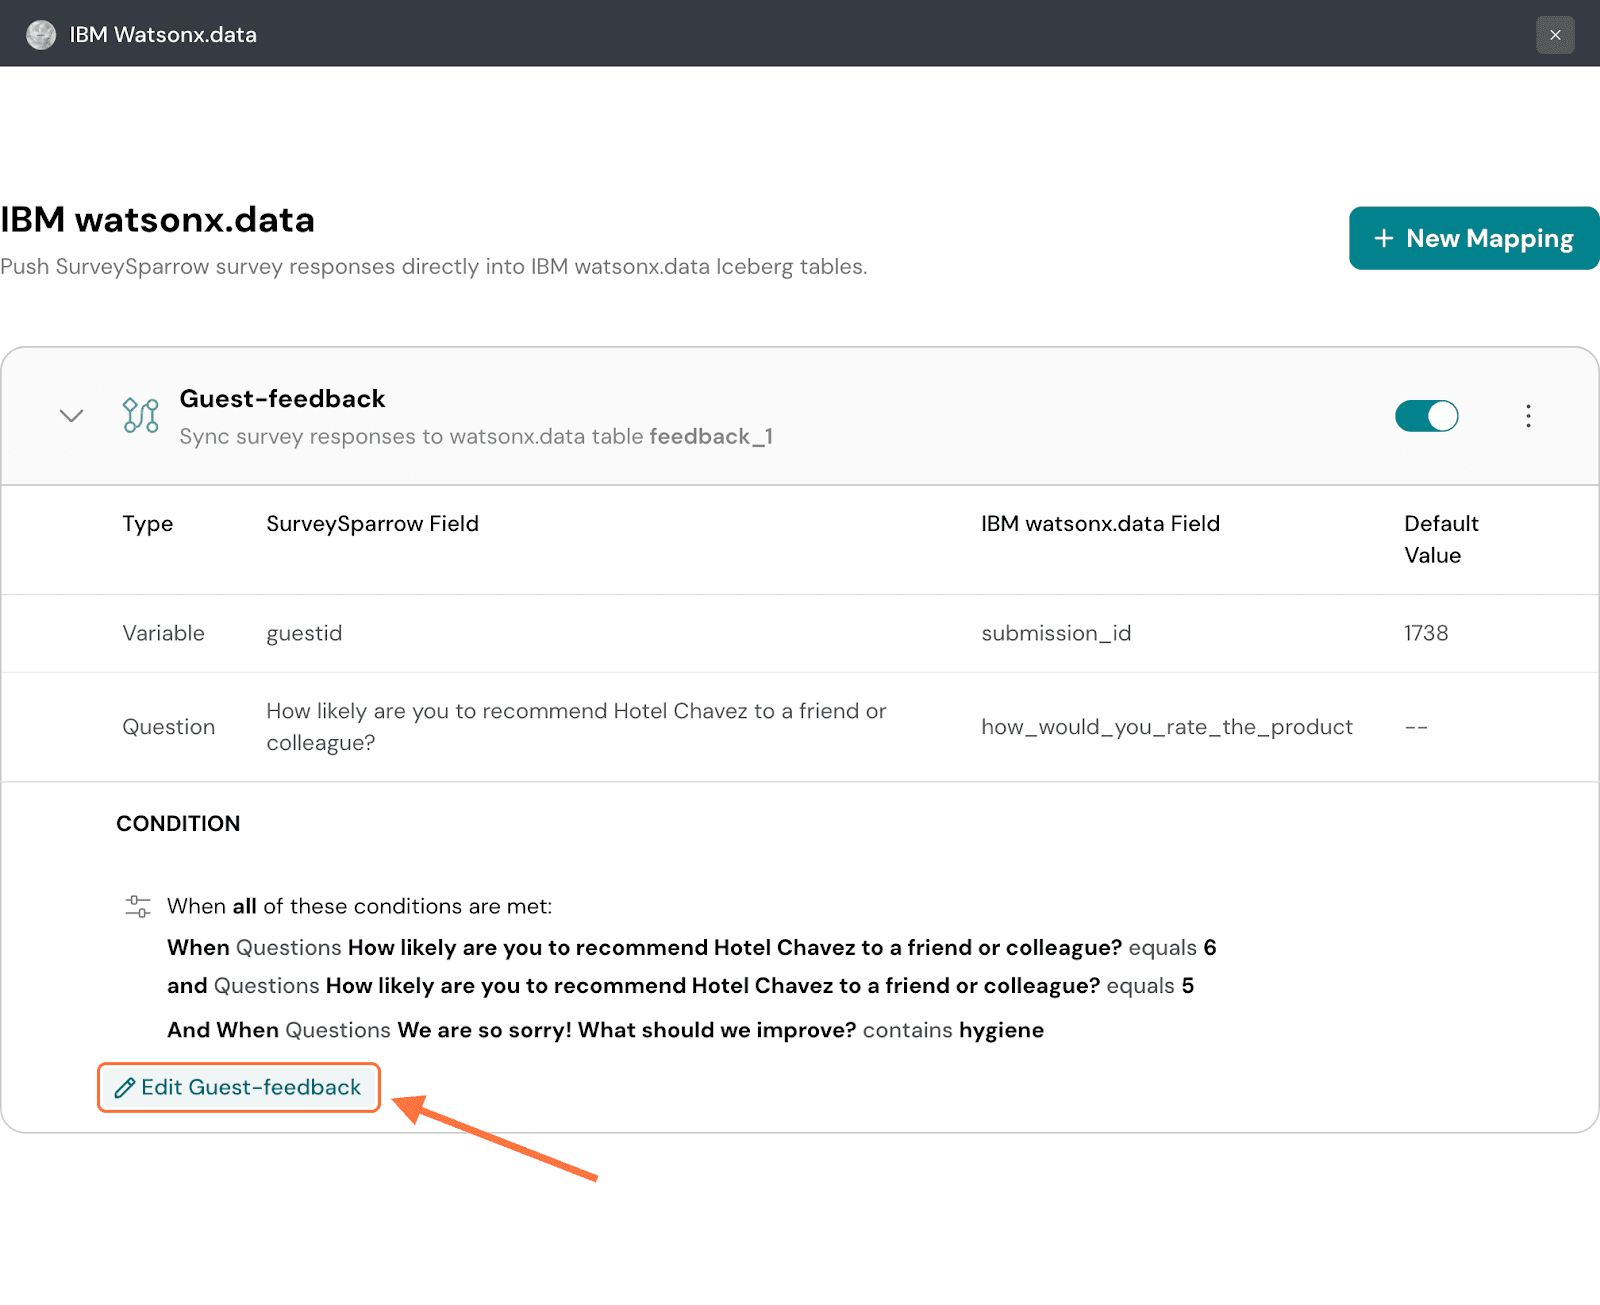Open the Guest-feedback three-dot options menu
Screen dimensions: 1600x1305
pyautogui.click(x=1528, y=416)
